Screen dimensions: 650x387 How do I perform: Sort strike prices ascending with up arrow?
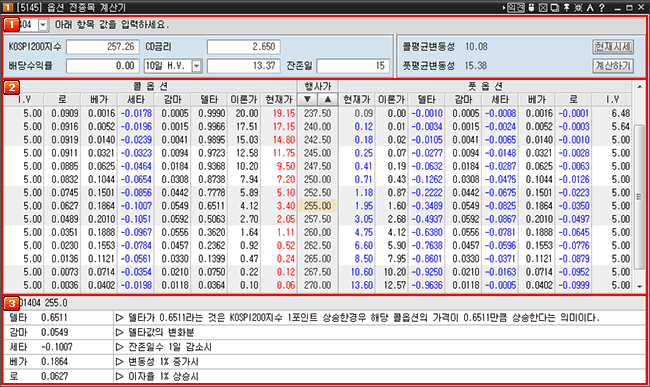coord(328,99)
